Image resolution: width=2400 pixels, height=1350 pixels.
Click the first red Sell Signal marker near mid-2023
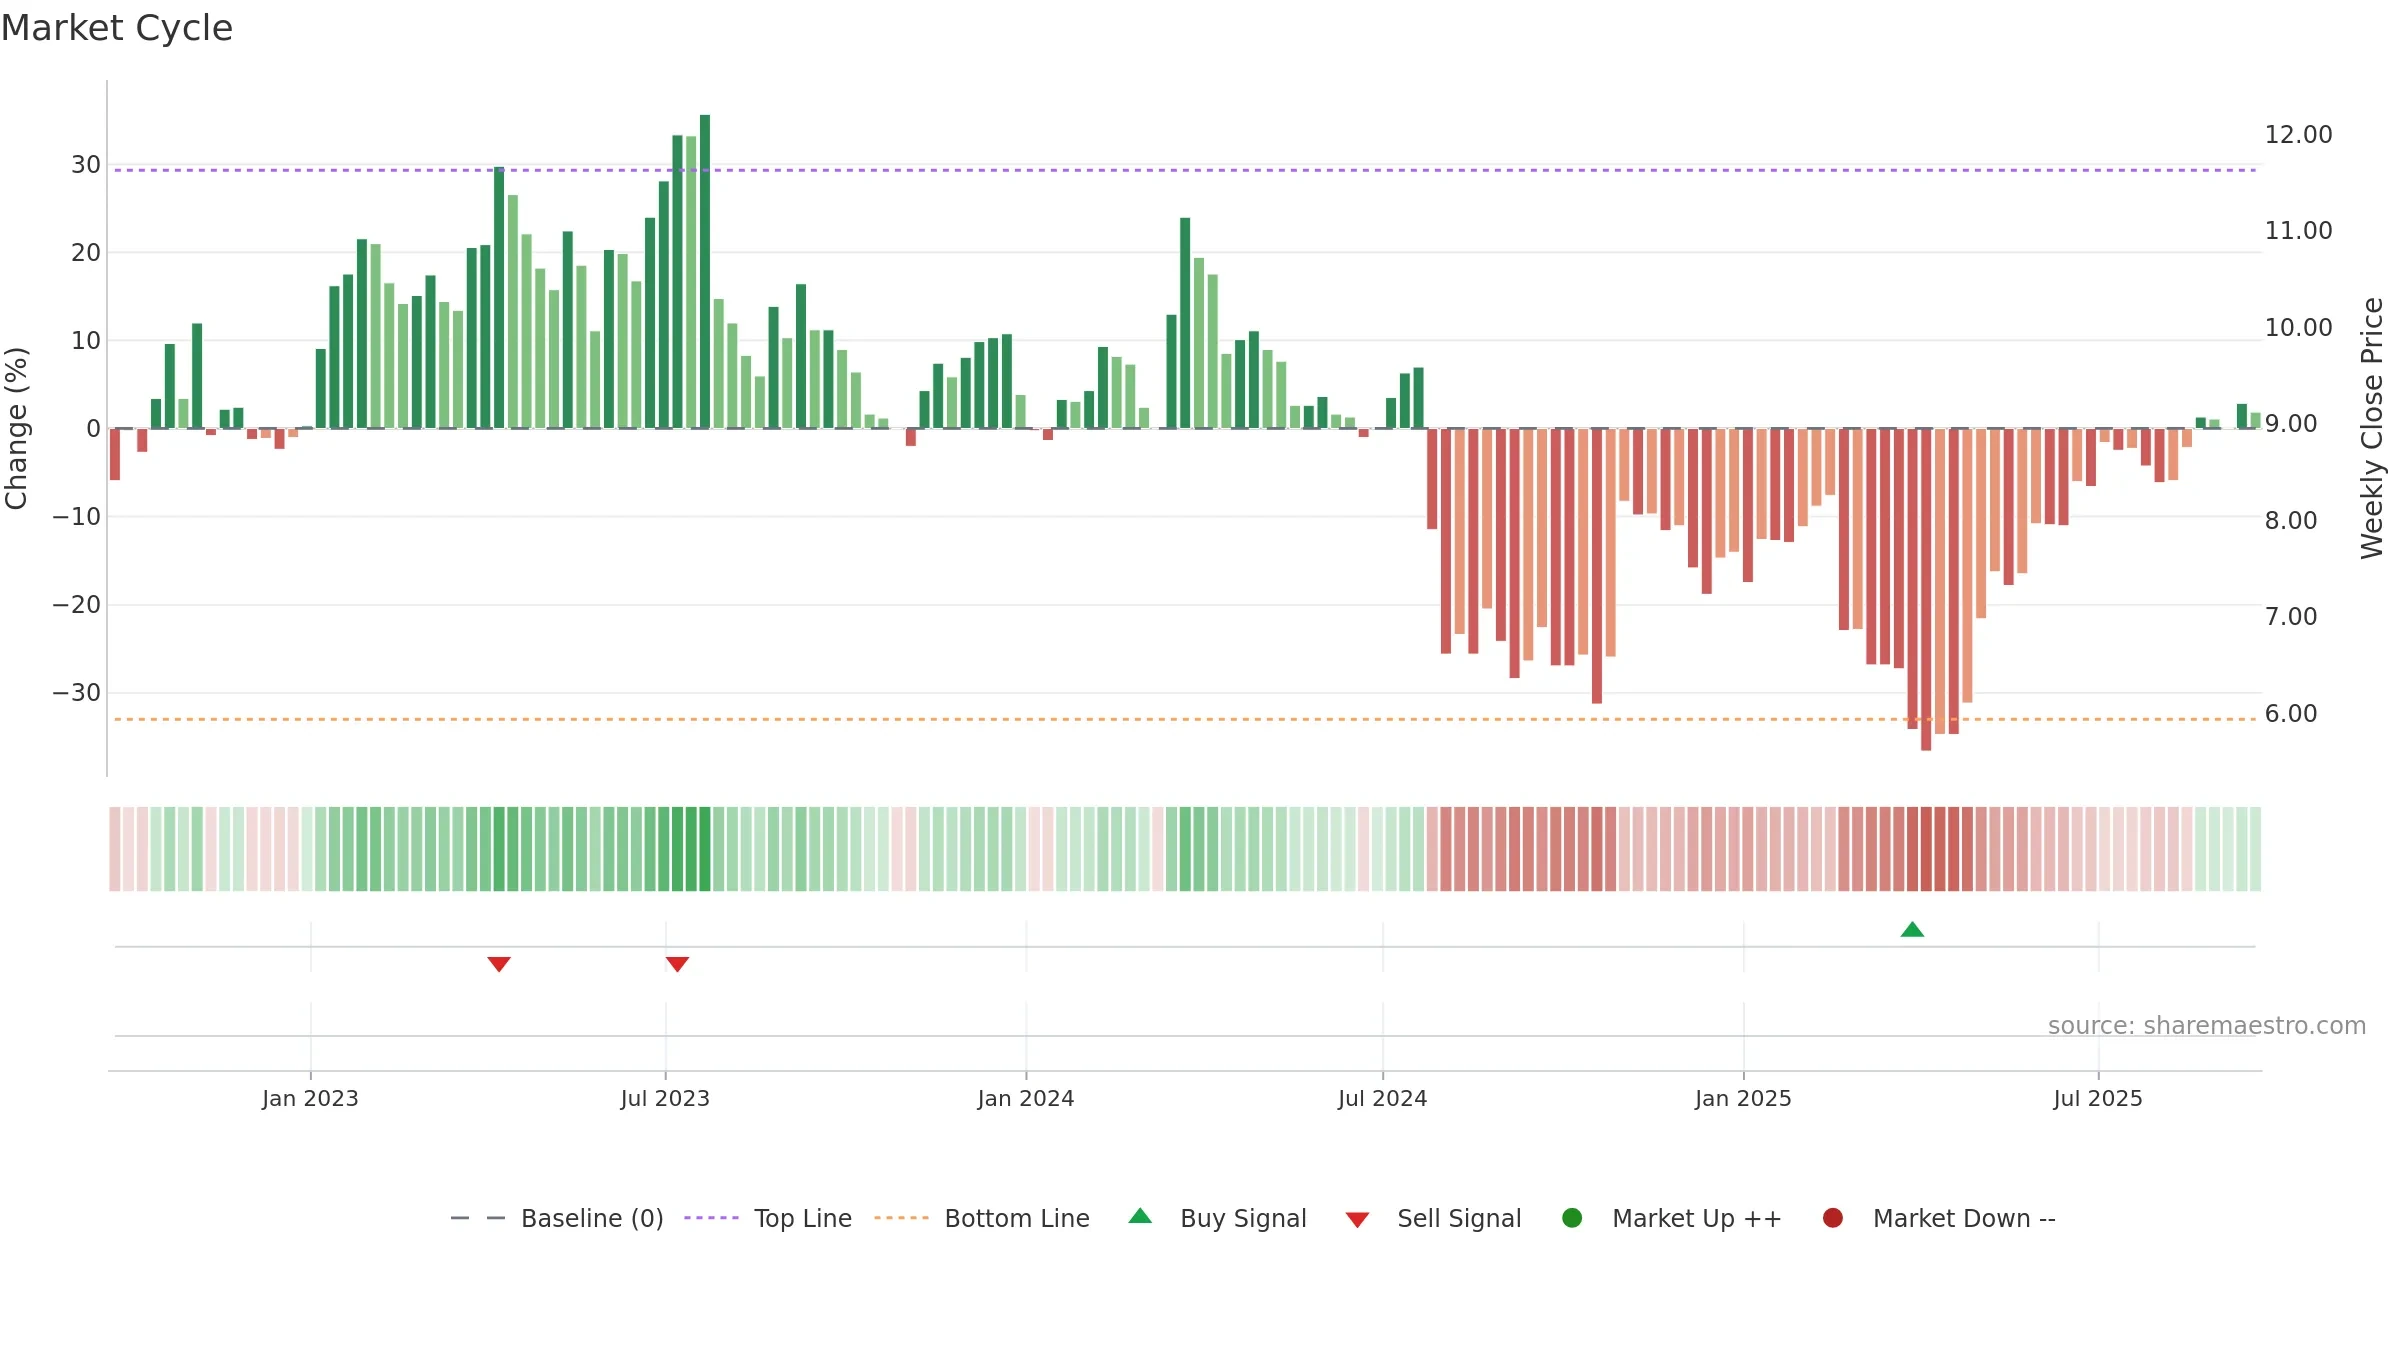pyautogui.click(x=499, y=964)
